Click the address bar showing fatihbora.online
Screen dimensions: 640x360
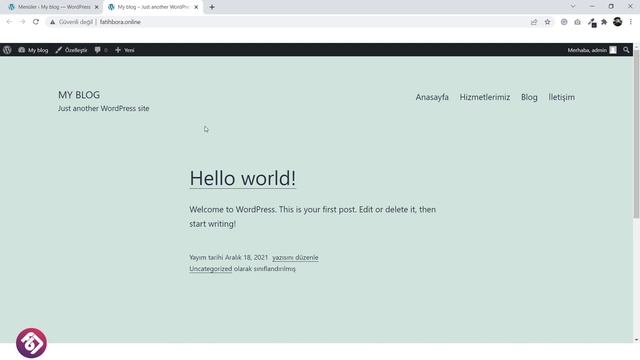point(286,22)
